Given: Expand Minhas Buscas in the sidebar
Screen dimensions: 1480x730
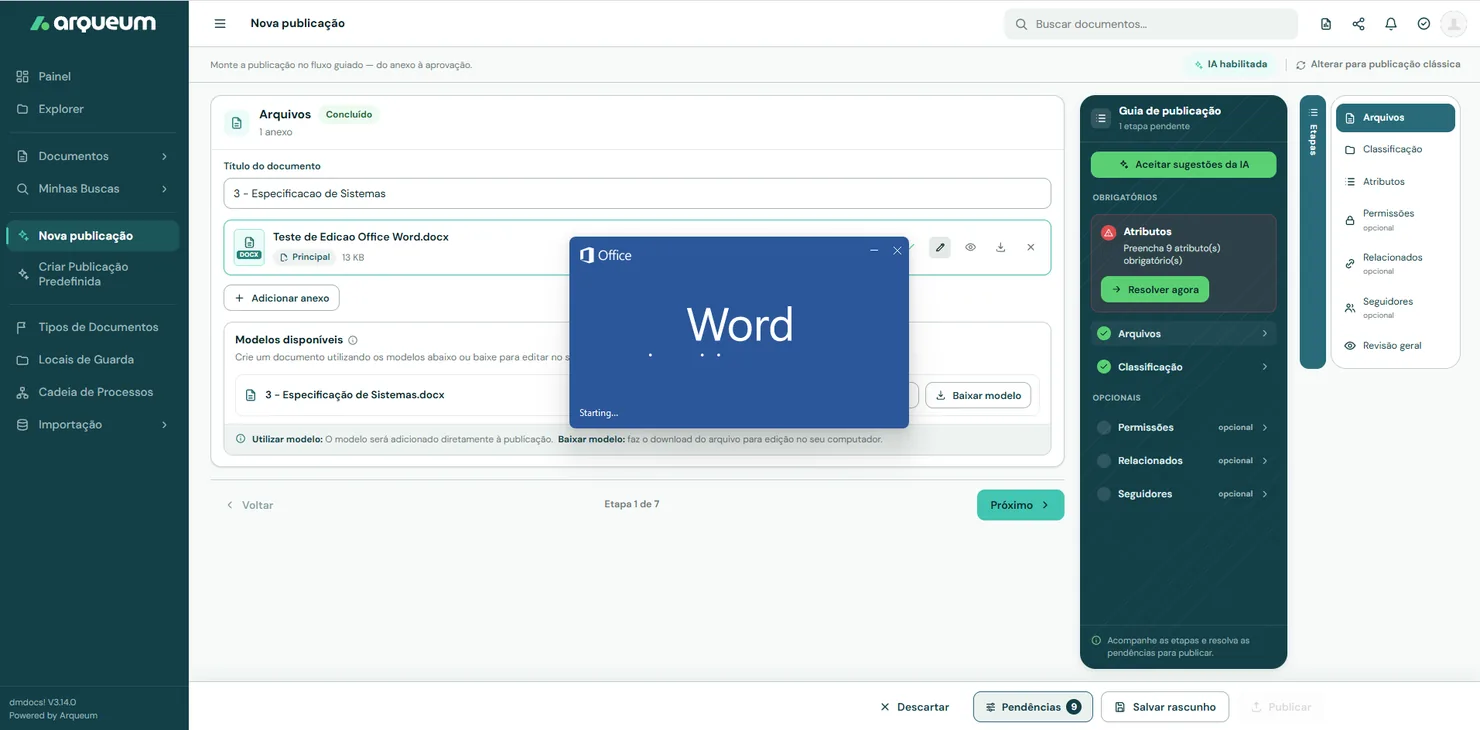Looking at the screenshot, I should [92, 188].
